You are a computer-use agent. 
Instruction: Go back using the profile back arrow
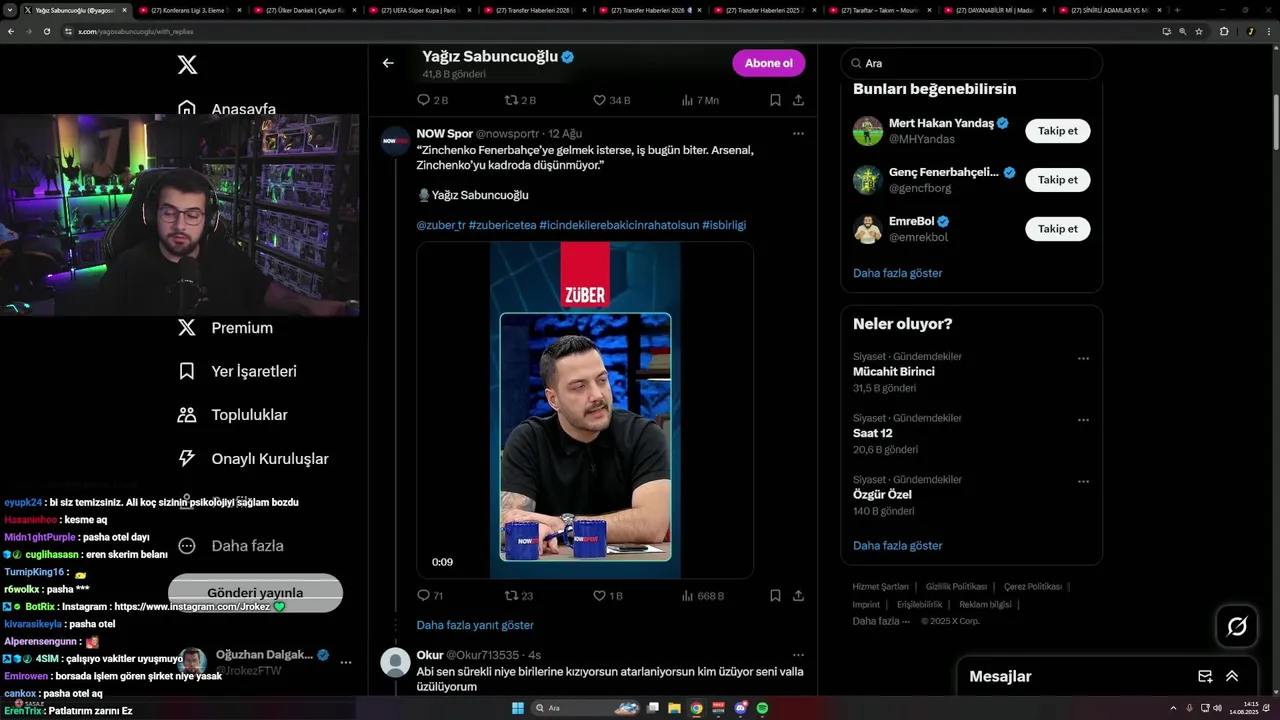(x=388, y=63)
